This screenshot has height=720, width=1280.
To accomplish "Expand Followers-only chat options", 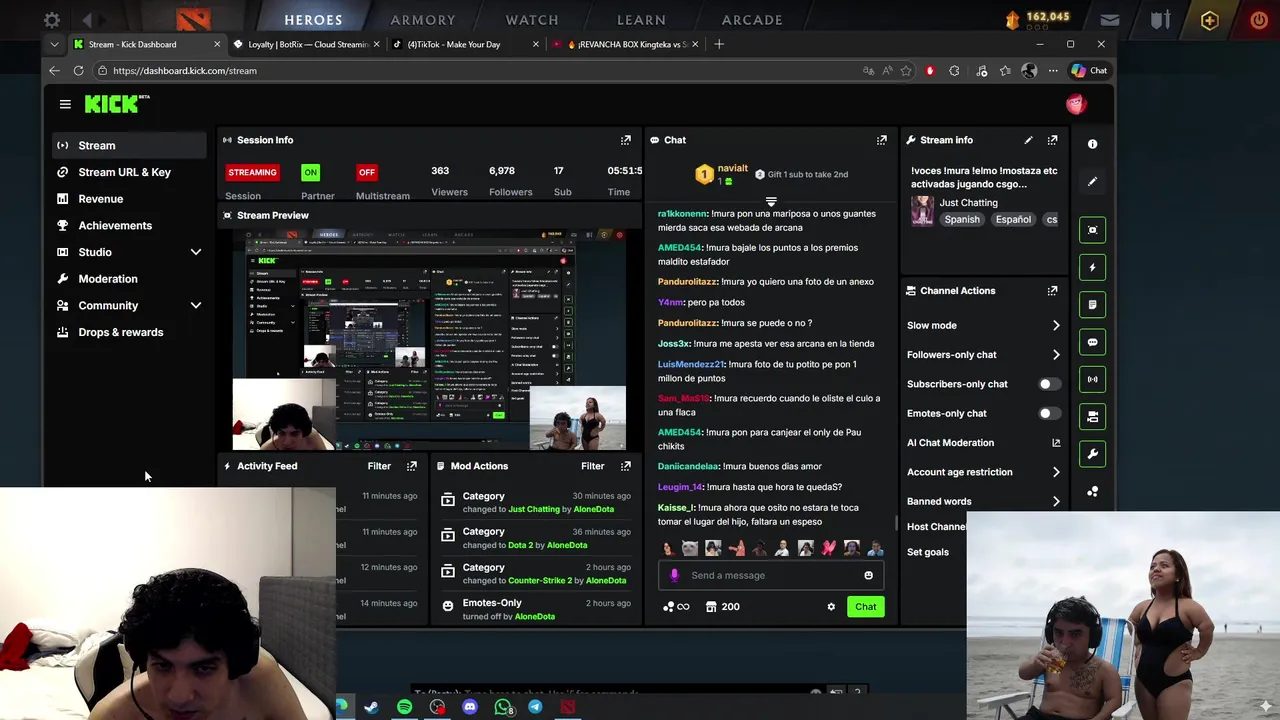I will [x=1056, y=355].
